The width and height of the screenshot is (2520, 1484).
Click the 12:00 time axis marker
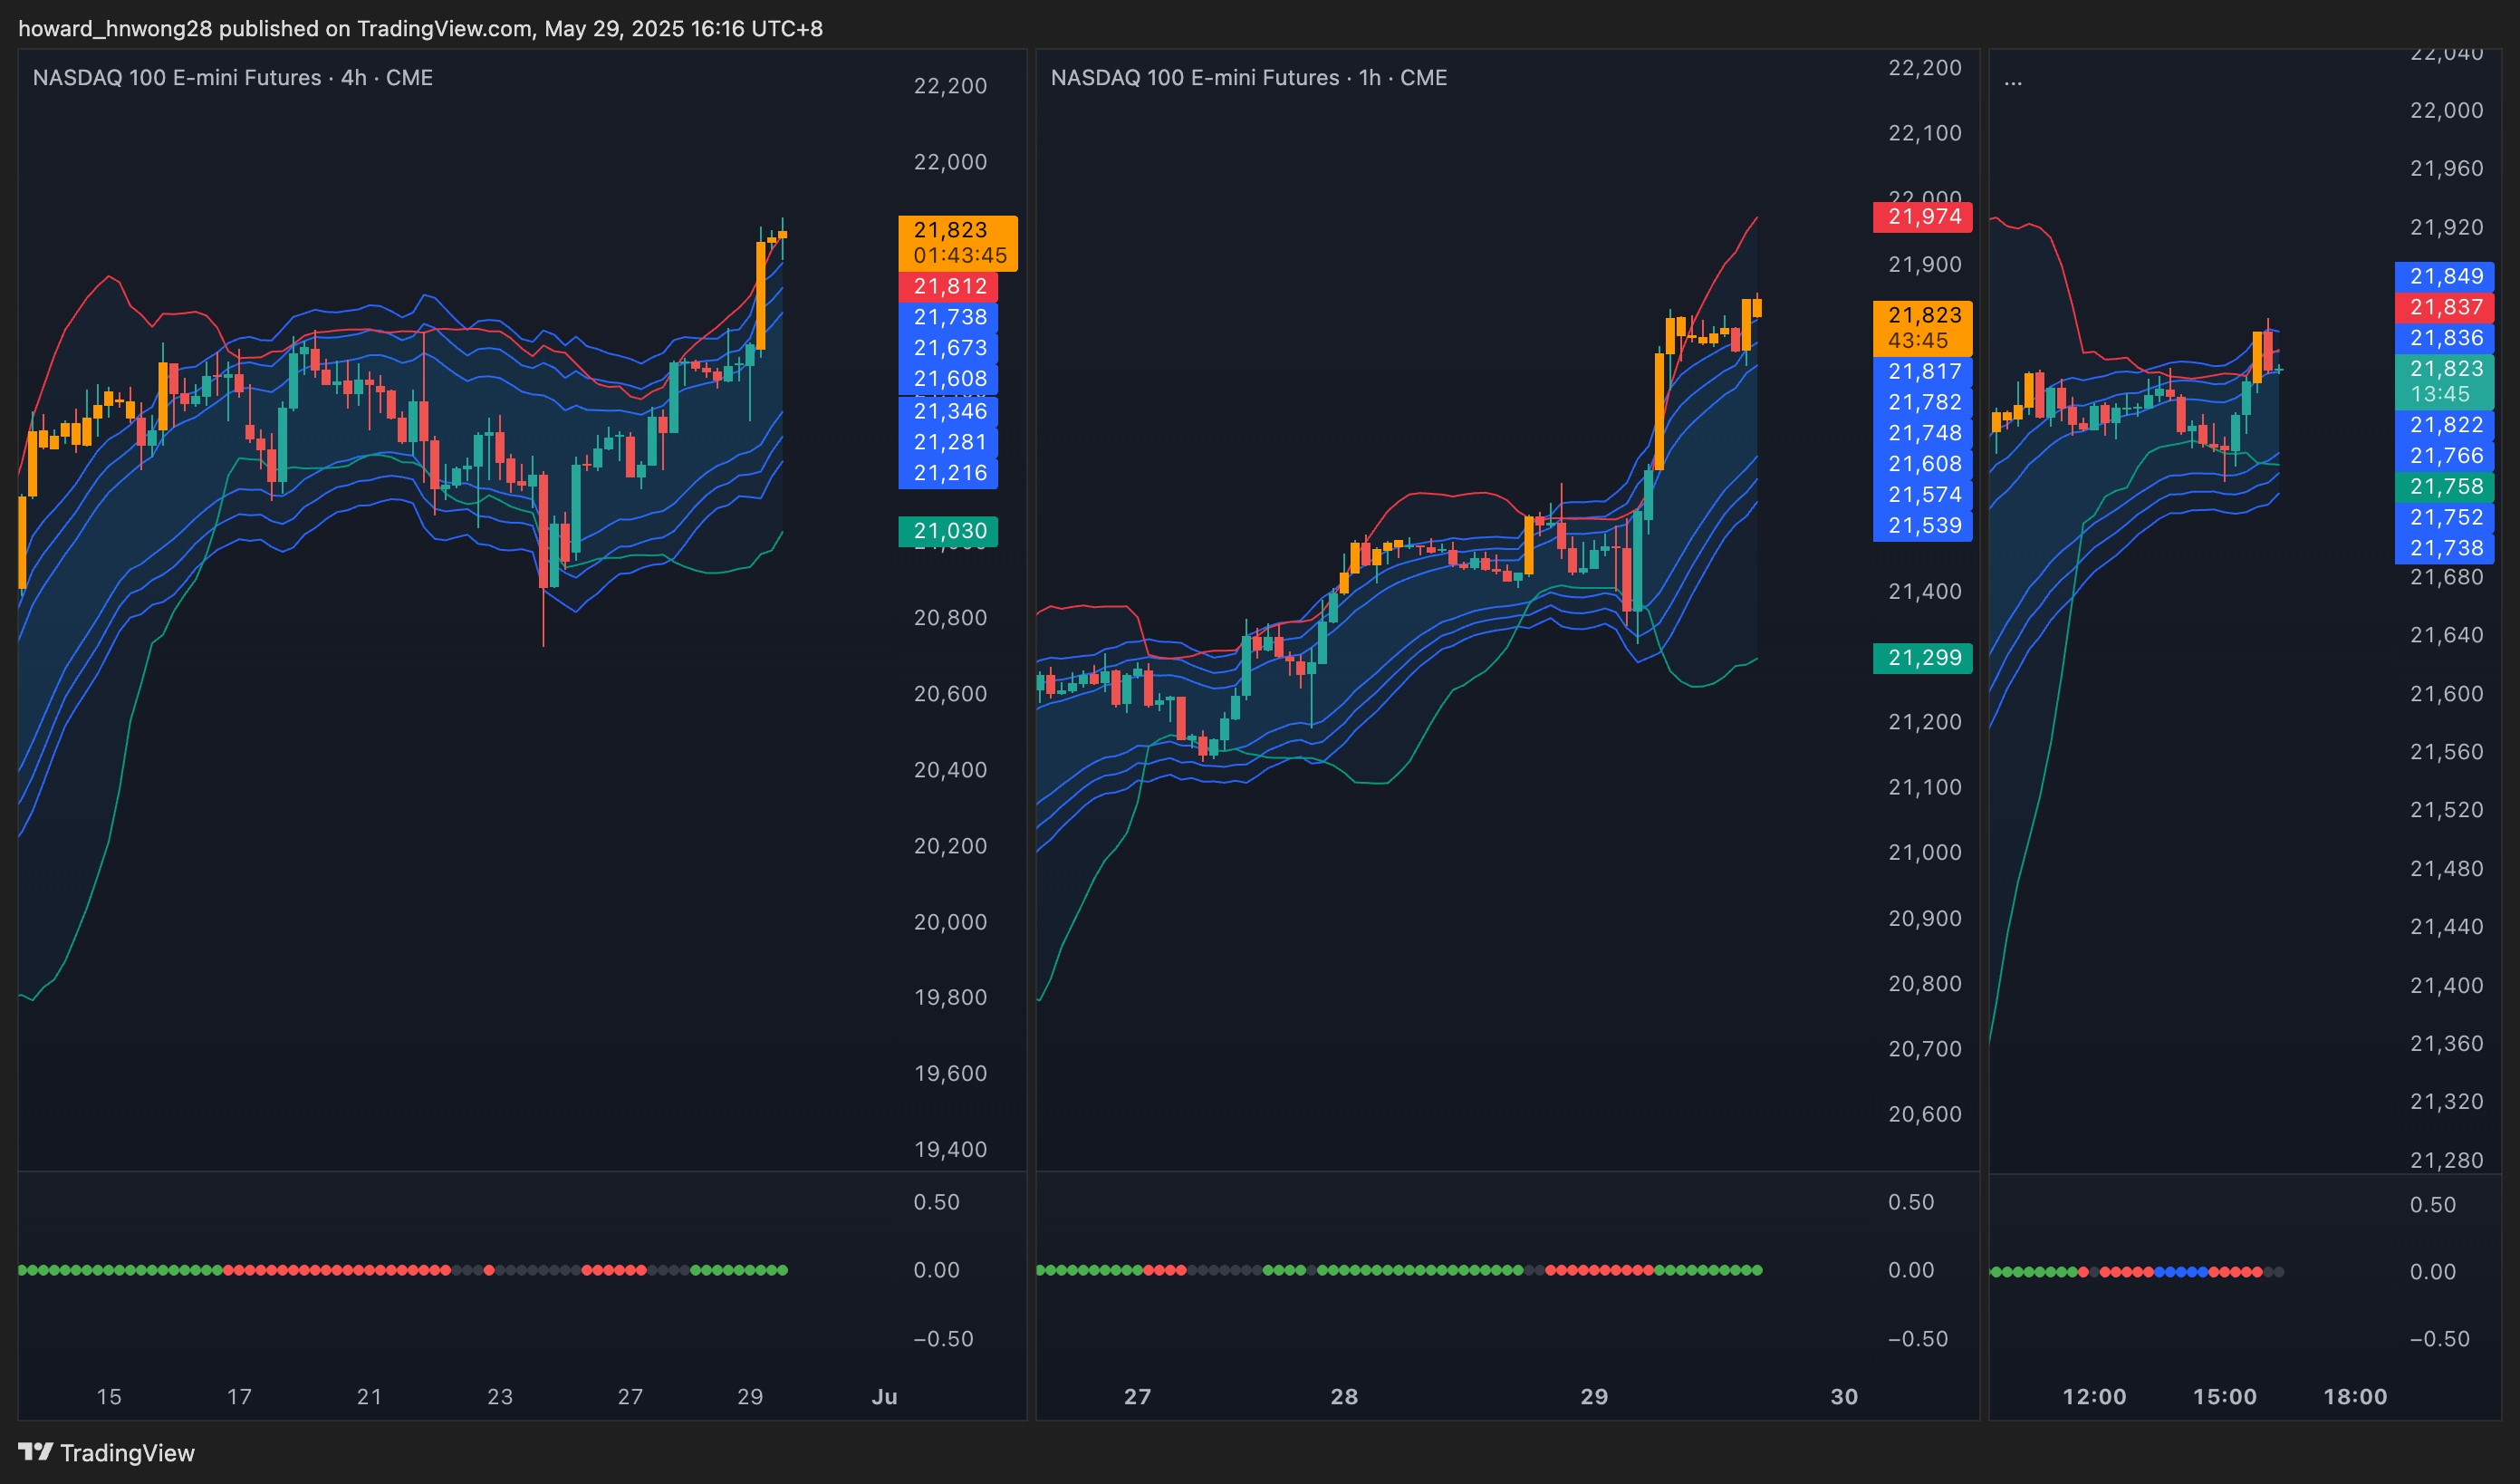(x=2094, y=1397)
